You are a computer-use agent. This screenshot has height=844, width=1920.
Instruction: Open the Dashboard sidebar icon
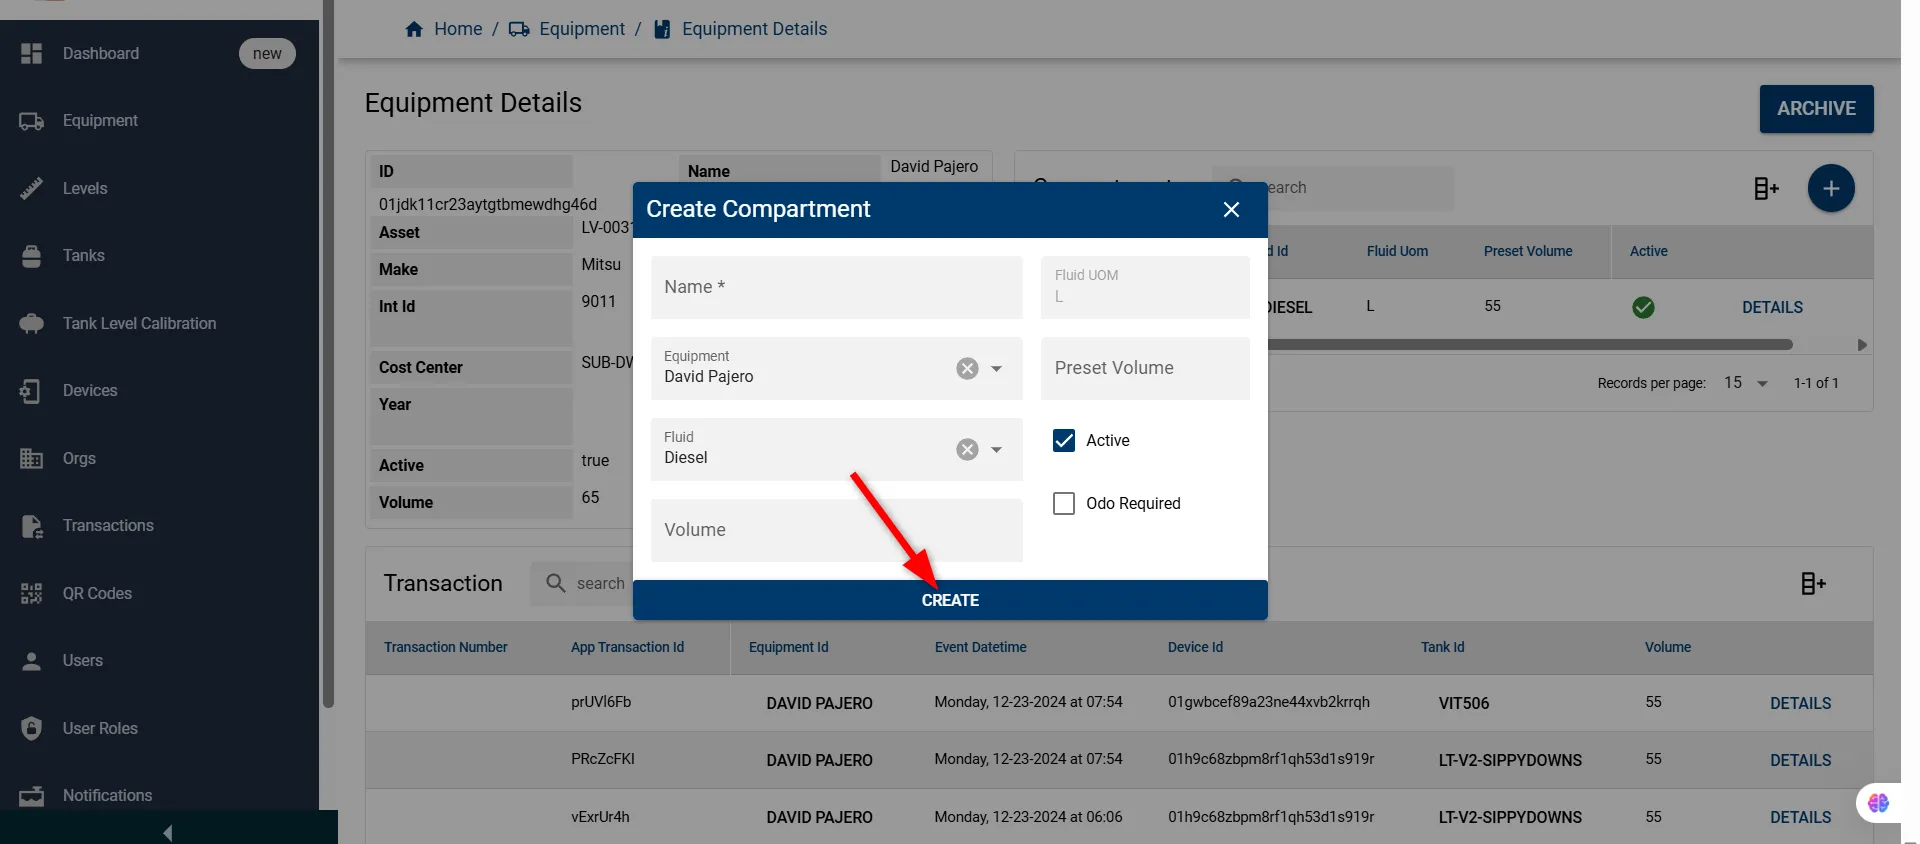[x=32, y=53]
